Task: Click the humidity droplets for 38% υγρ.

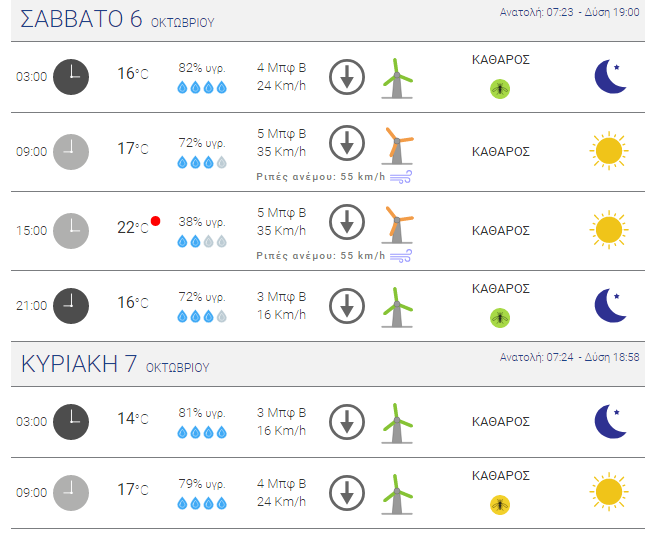Action: coord(202,241)
